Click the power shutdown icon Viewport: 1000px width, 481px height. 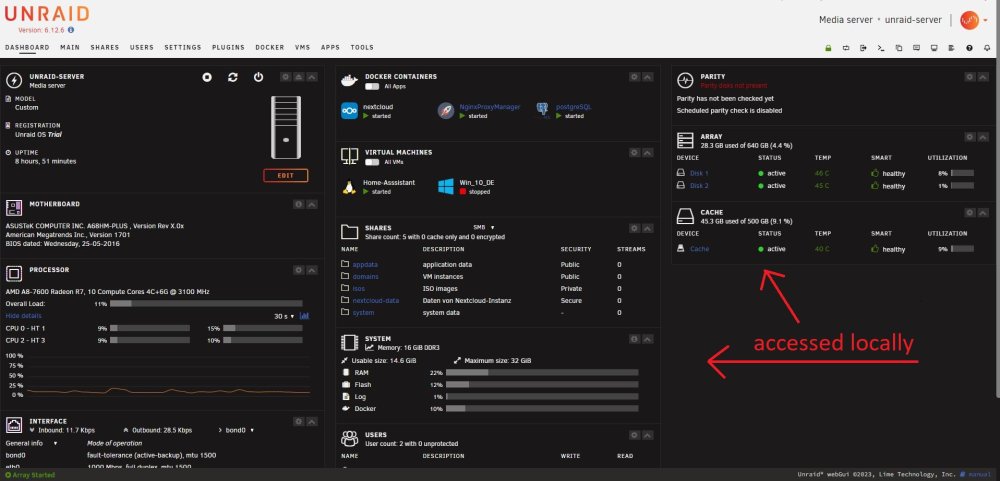[258, 77]
